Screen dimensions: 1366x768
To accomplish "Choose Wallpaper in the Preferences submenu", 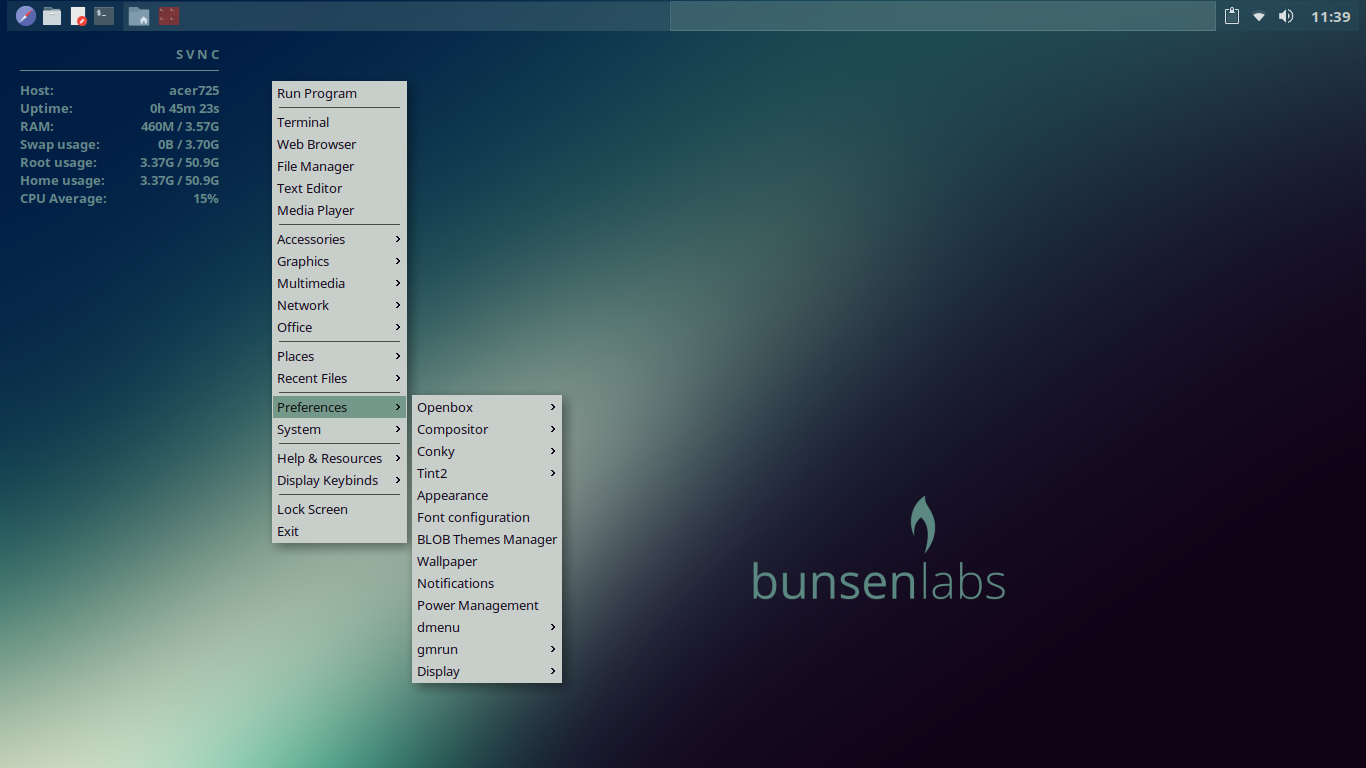I will click(x=487, y=562).
